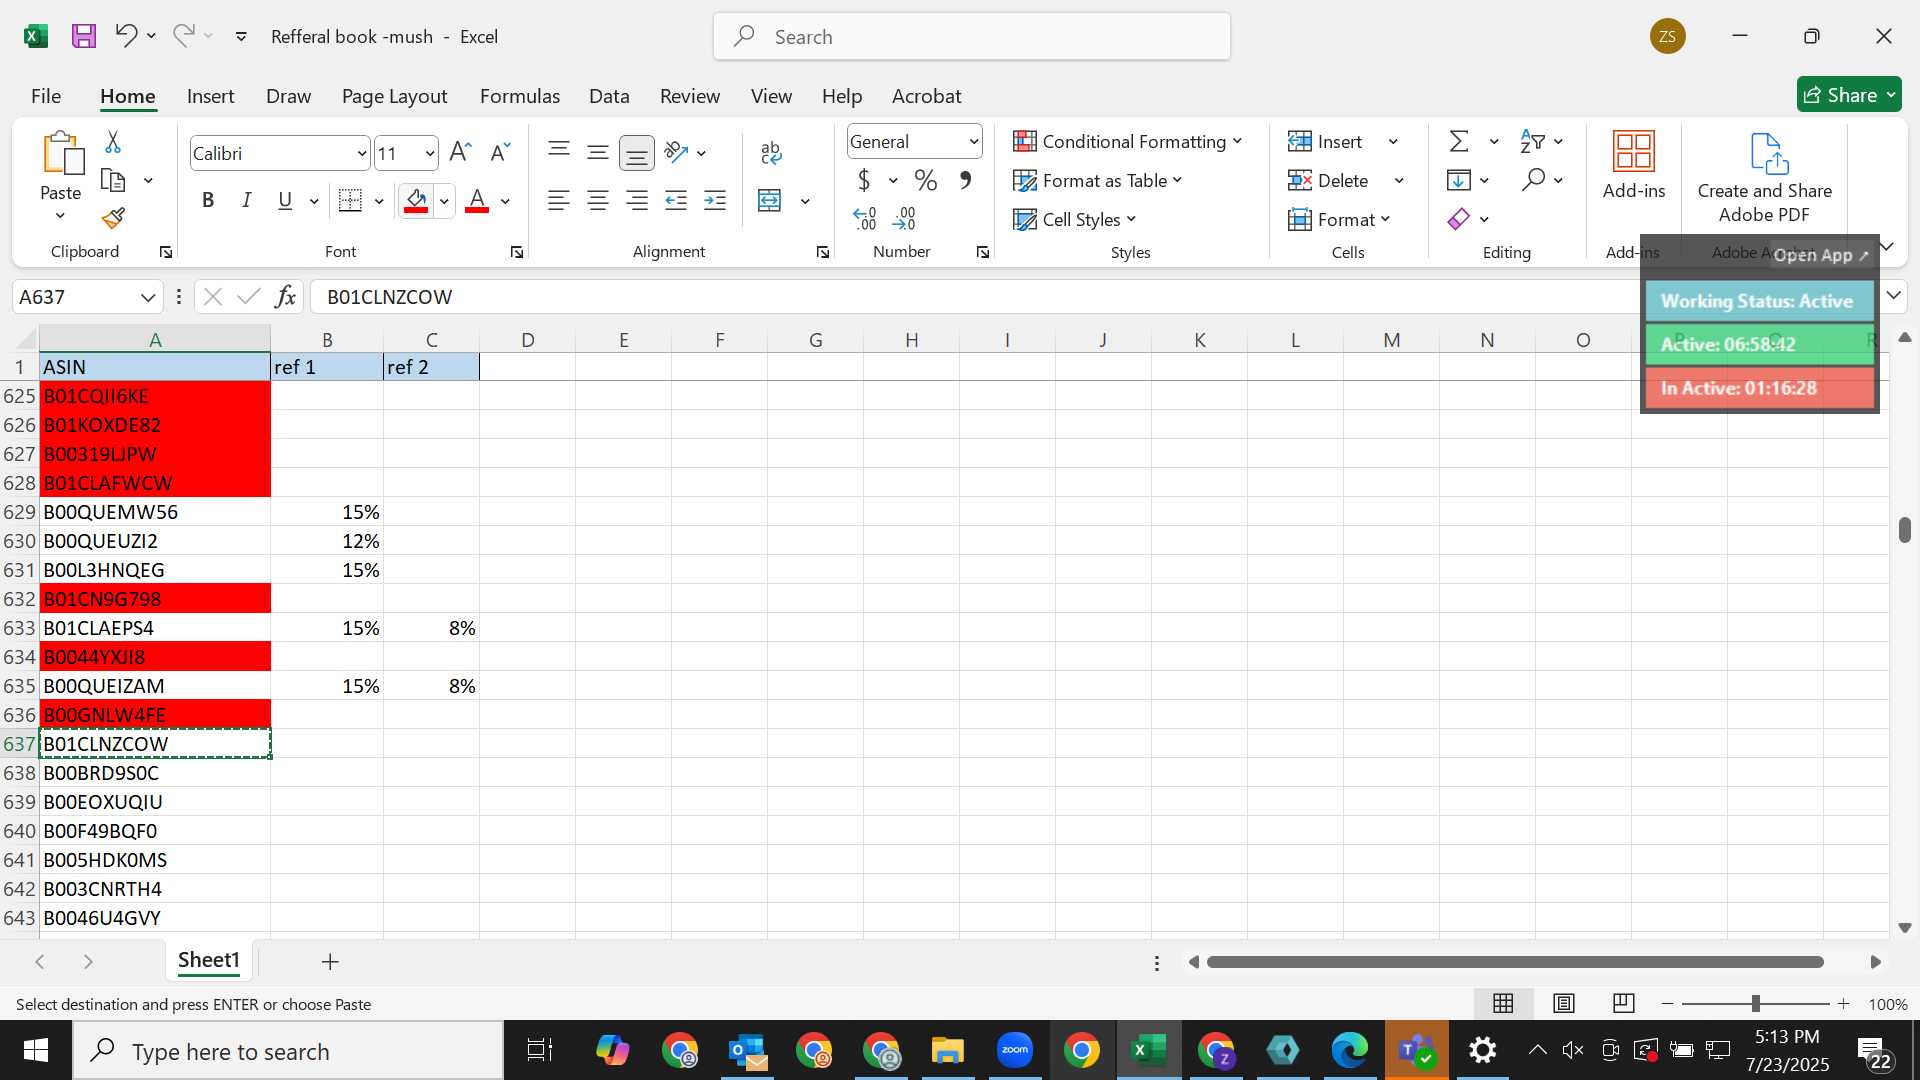Click Increase Indent icon

coord(715,200)
